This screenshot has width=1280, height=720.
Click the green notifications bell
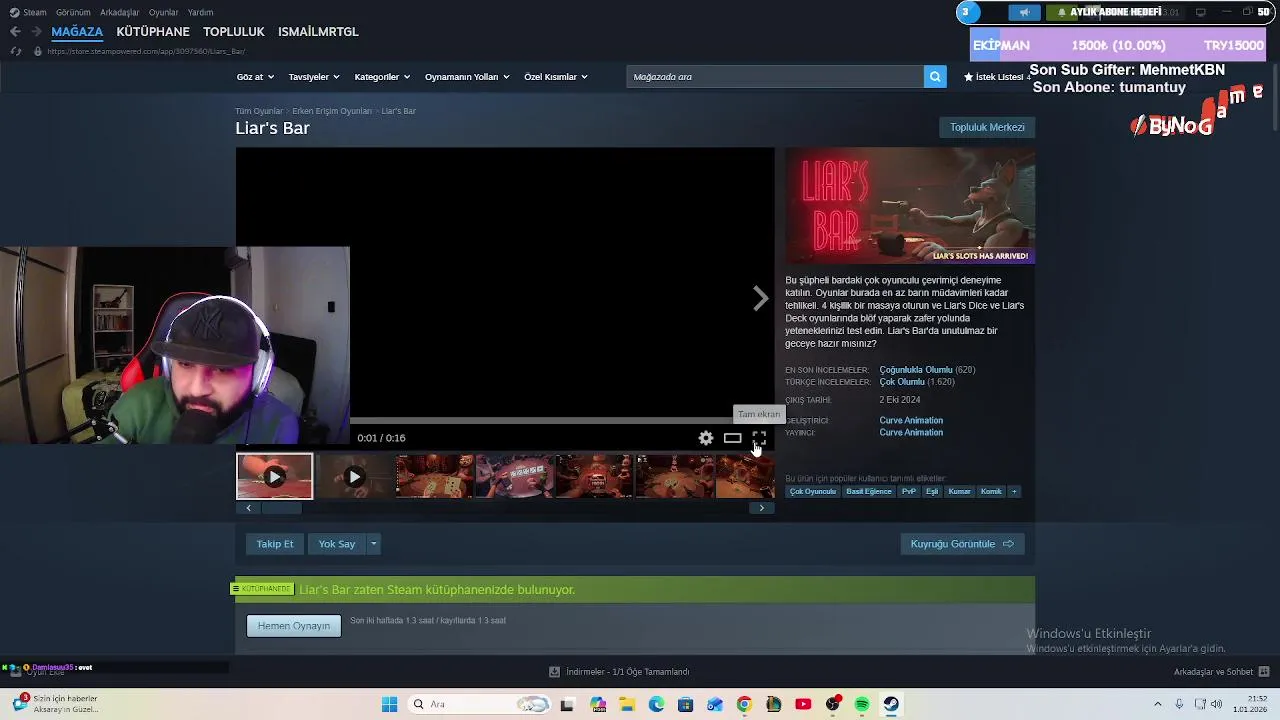[x=1061, y=12]
